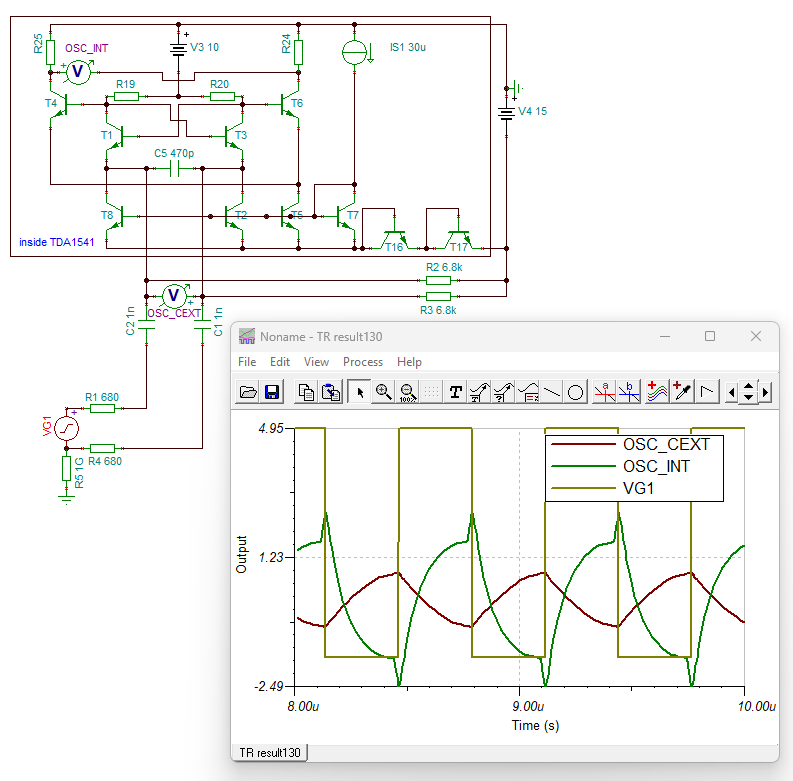Image resolution: width=793 pixels, height=781 pixels.
Task: Select the TR result130 tab
Action: pos(270,753)
